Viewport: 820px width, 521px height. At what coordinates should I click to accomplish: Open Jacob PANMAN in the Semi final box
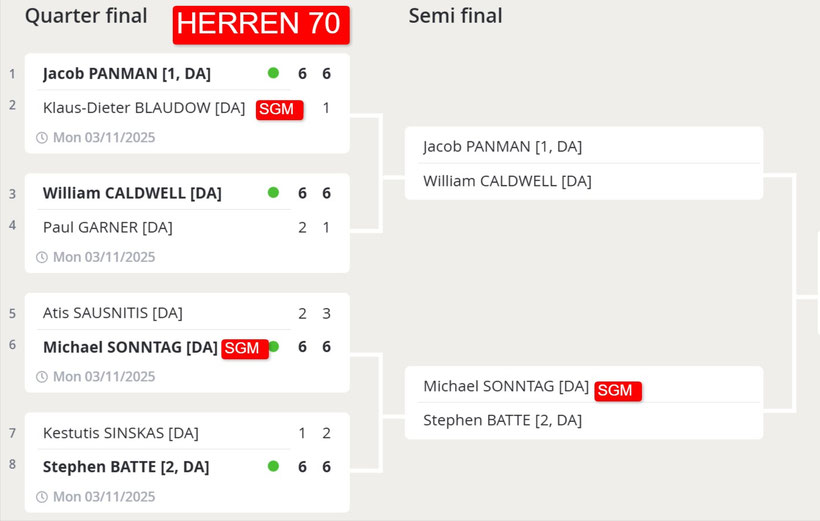pyautogui.click(x=502, y=146)
